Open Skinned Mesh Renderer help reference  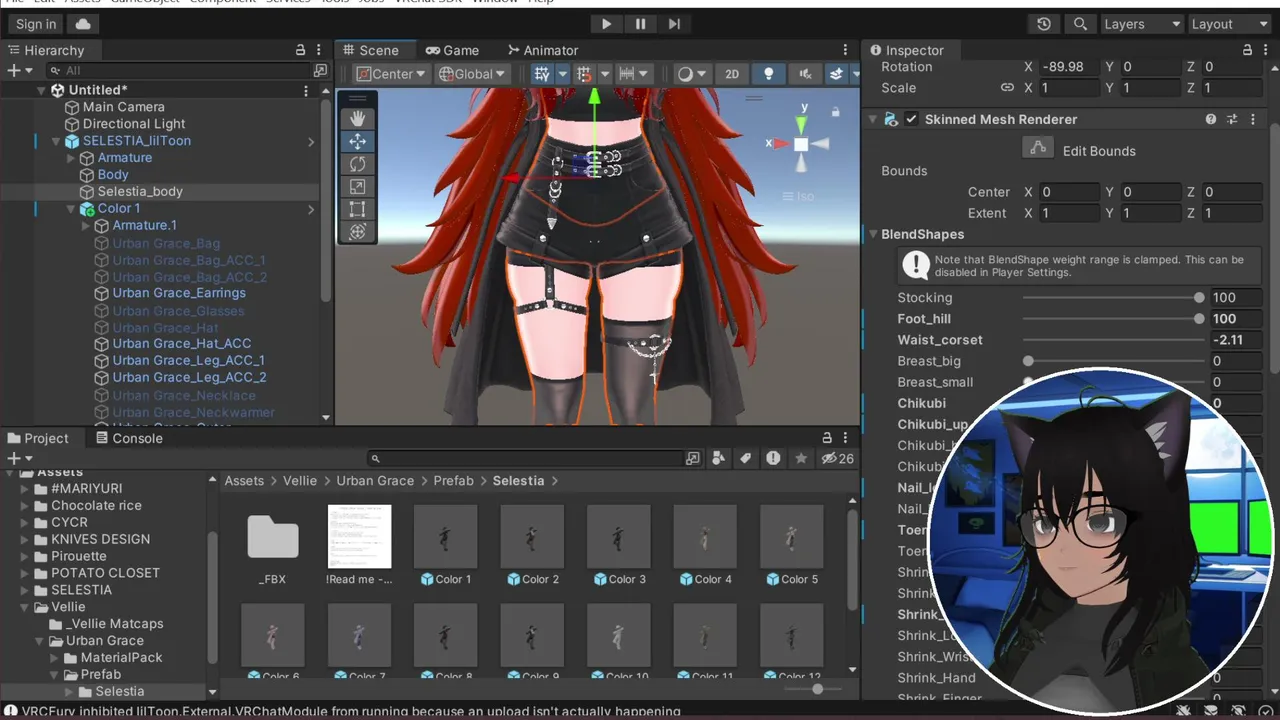1211,119
